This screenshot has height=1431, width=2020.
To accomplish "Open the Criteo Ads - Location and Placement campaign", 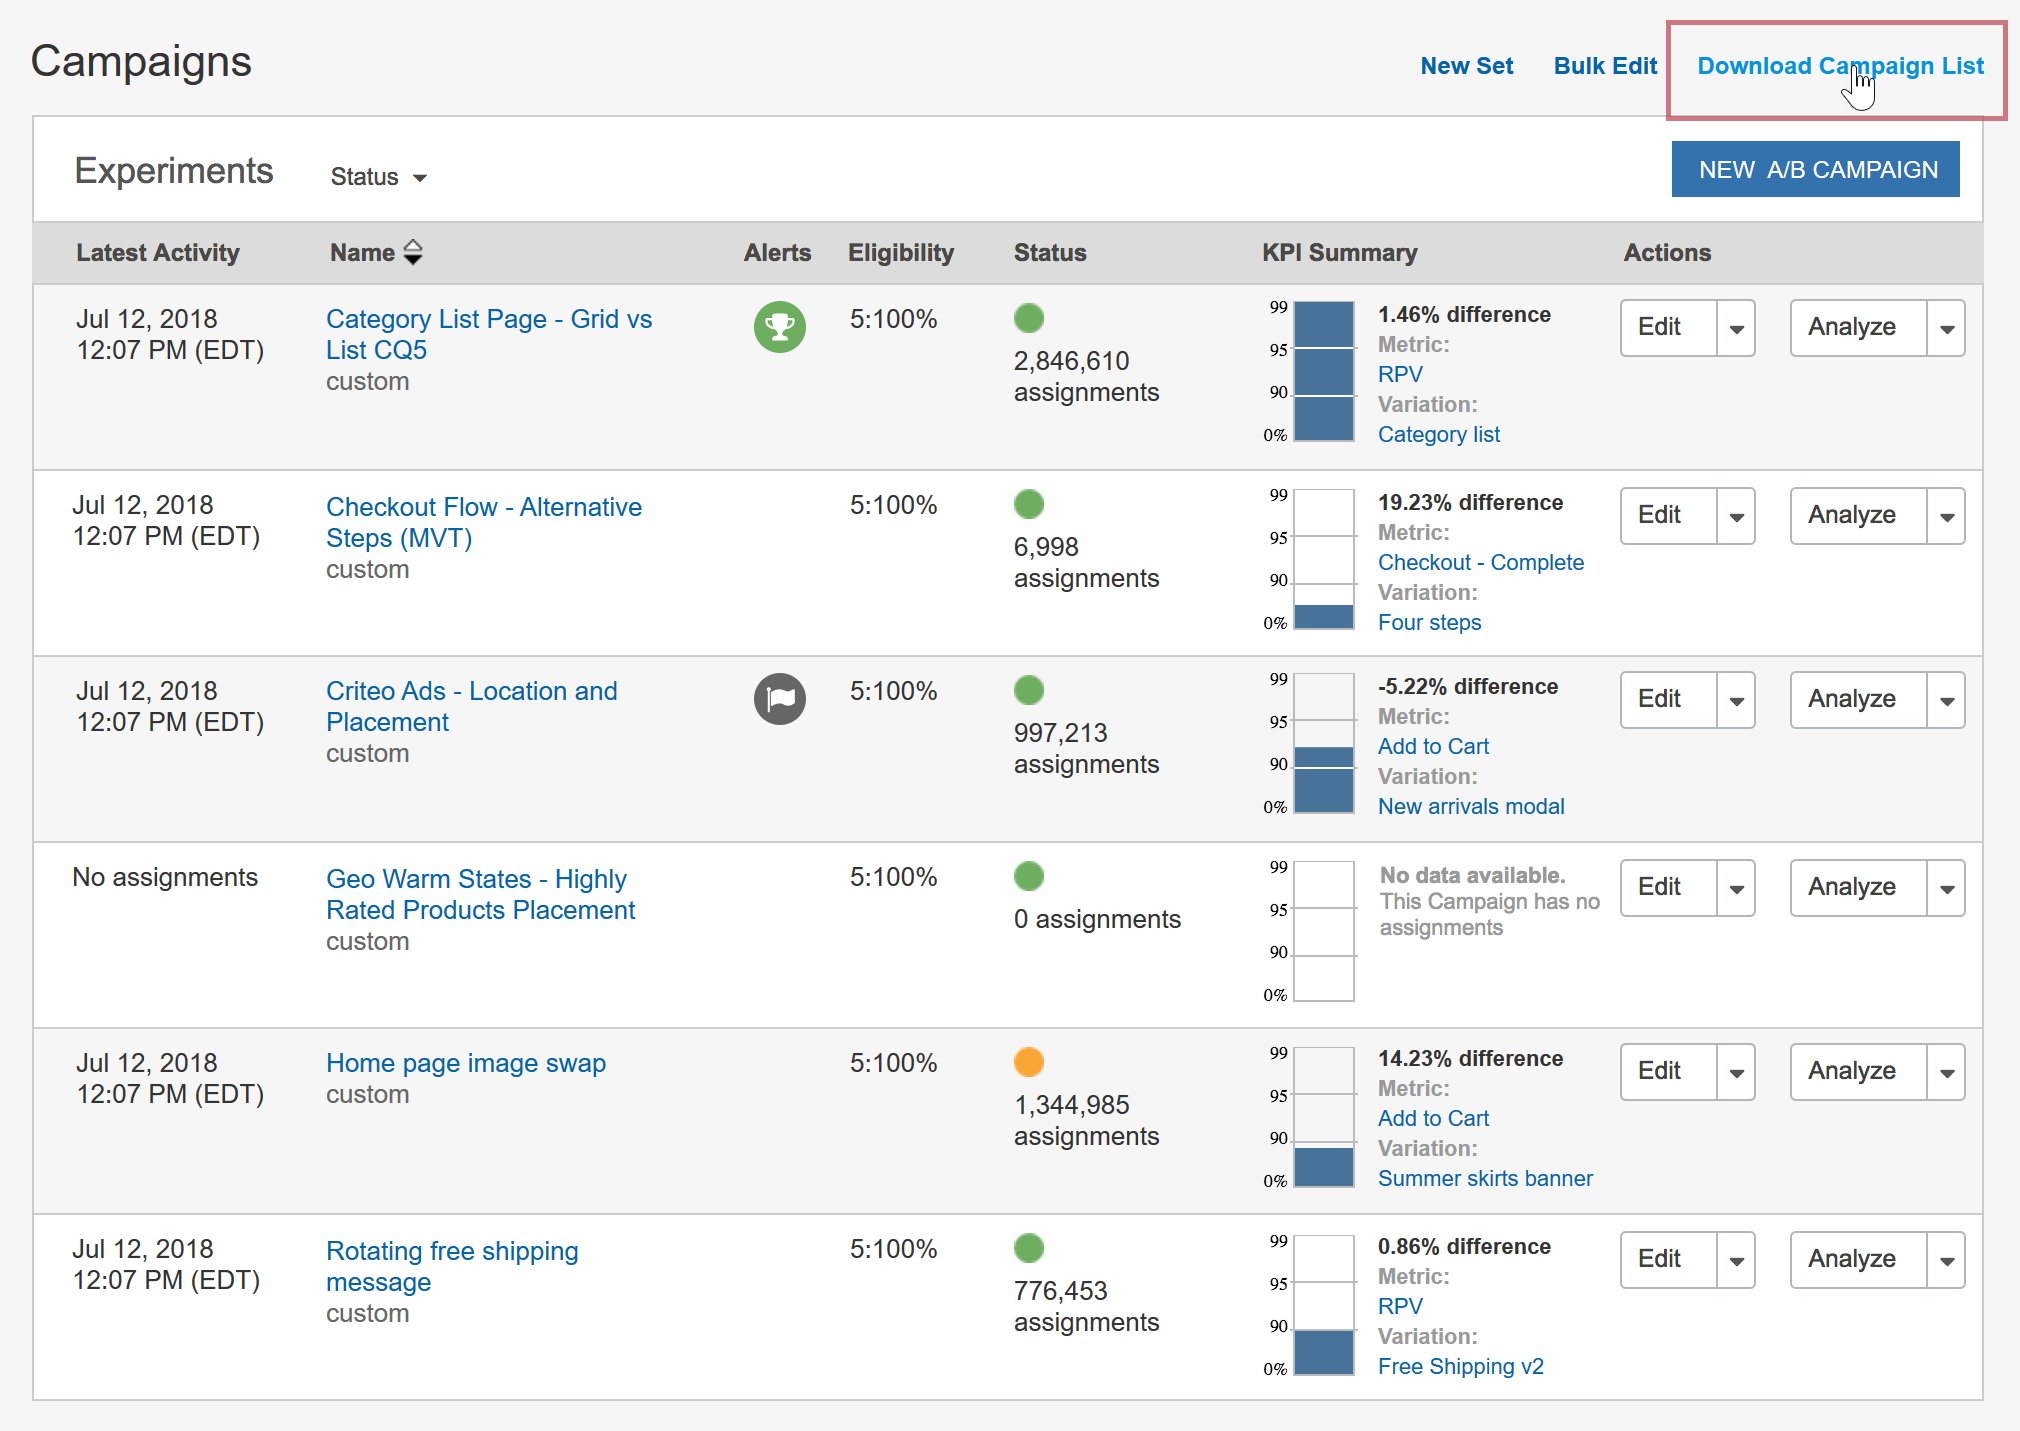I will tap(471, 706).
